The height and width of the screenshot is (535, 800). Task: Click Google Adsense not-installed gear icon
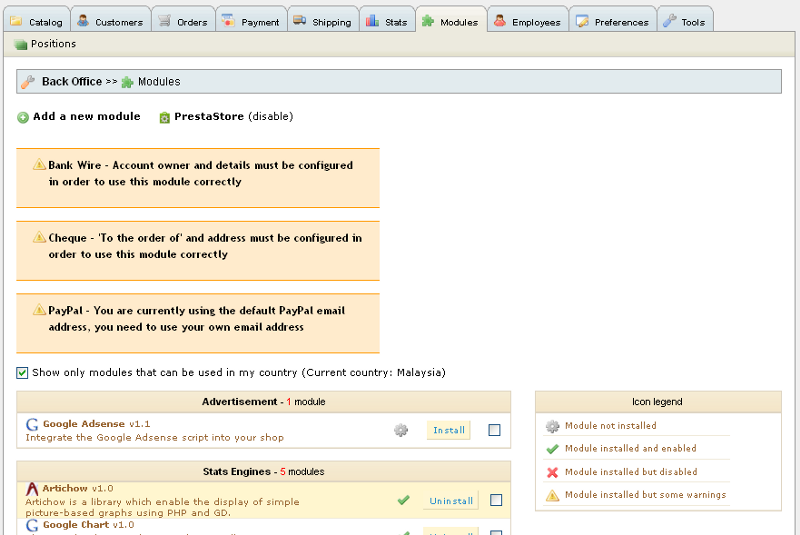pos(401,430)
